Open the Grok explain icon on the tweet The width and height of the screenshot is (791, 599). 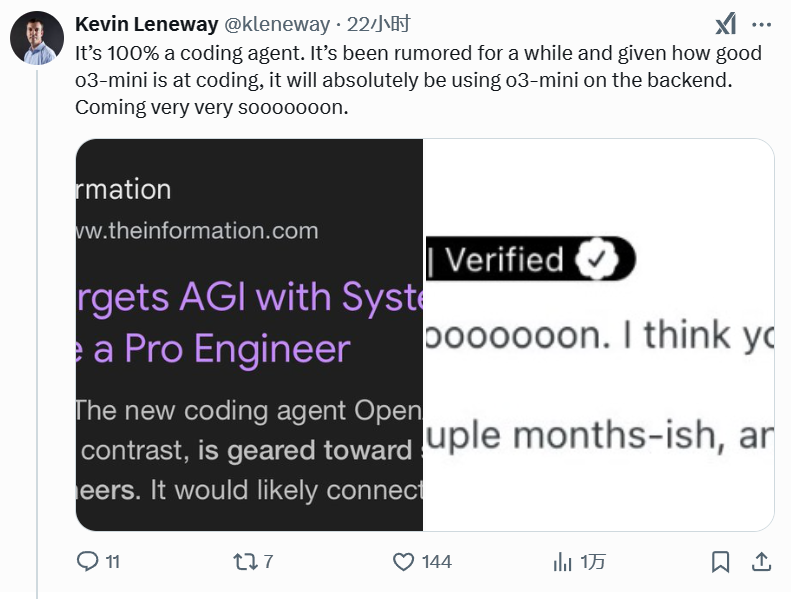[727, 24]
